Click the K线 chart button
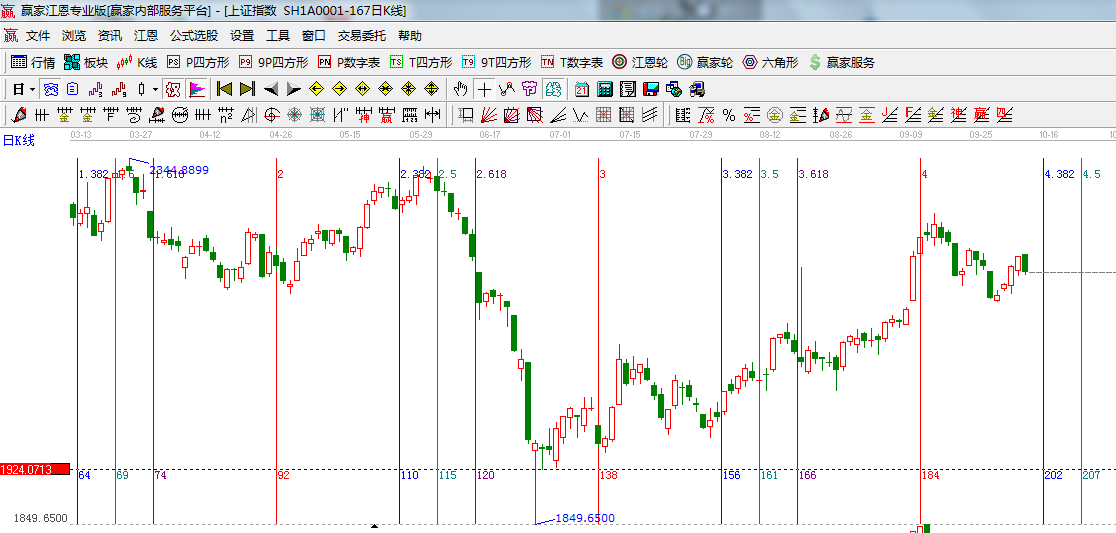 click(137, 62)
